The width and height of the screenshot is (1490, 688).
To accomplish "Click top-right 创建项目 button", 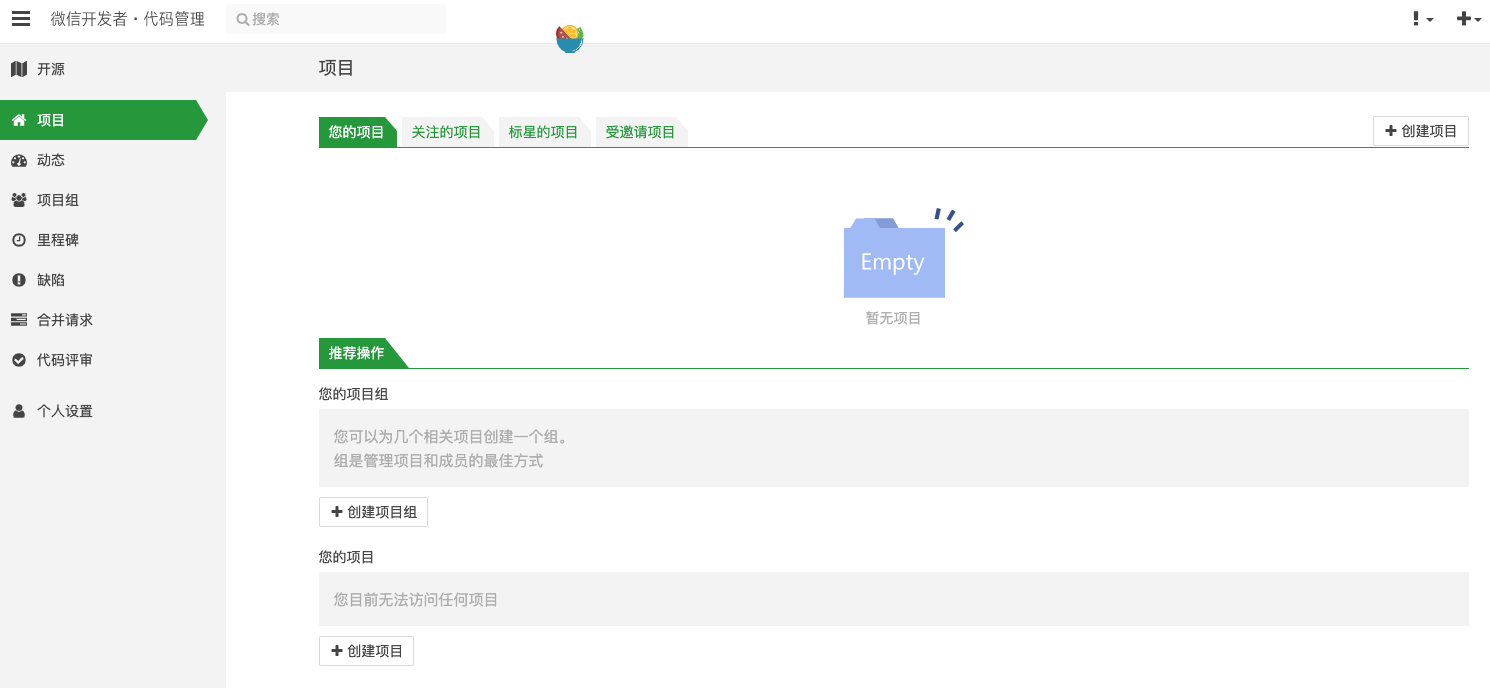I will 1421,131.
